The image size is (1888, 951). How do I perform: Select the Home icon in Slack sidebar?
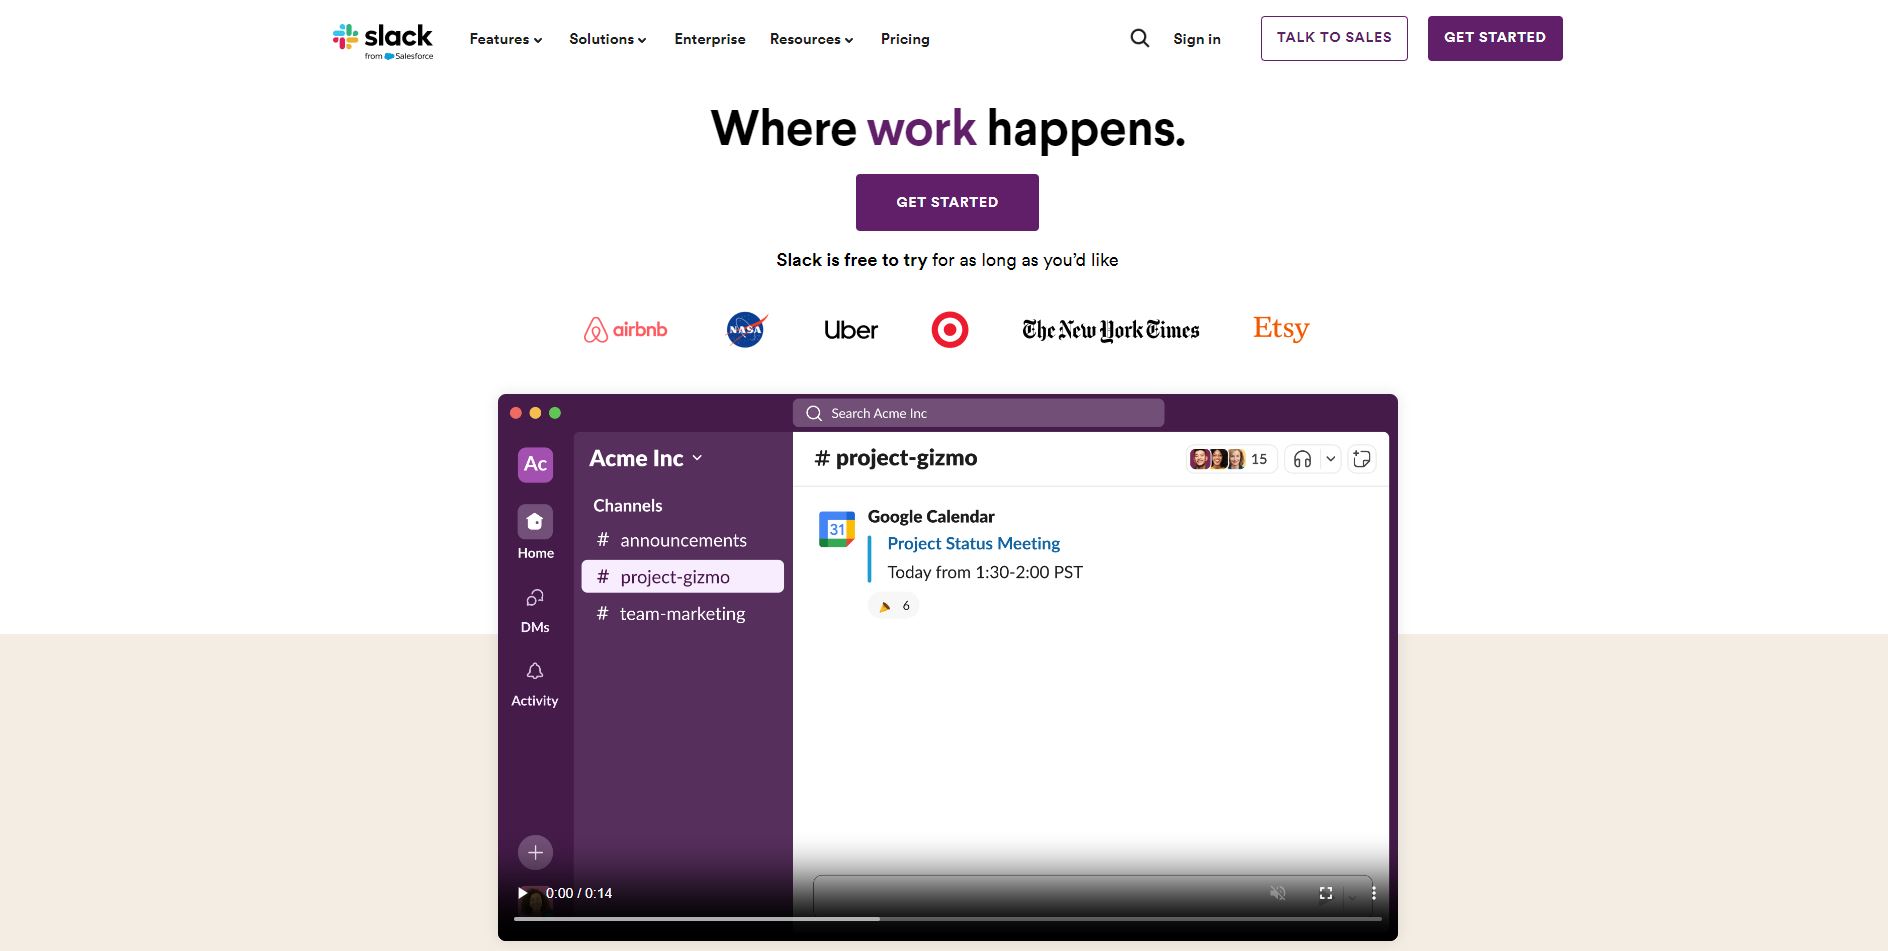point(535,521)
